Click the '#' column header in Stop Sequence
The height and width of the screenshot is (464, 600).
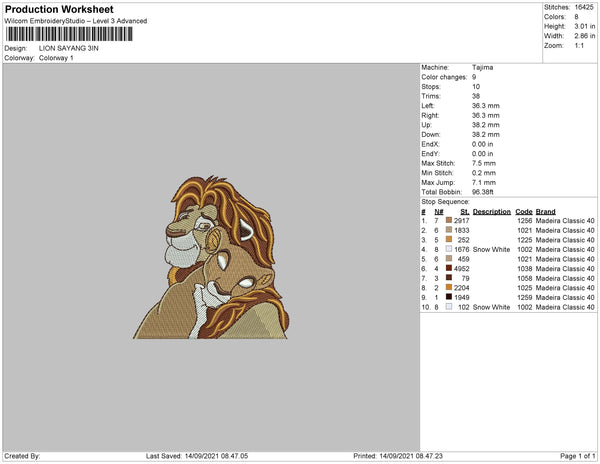423,212
